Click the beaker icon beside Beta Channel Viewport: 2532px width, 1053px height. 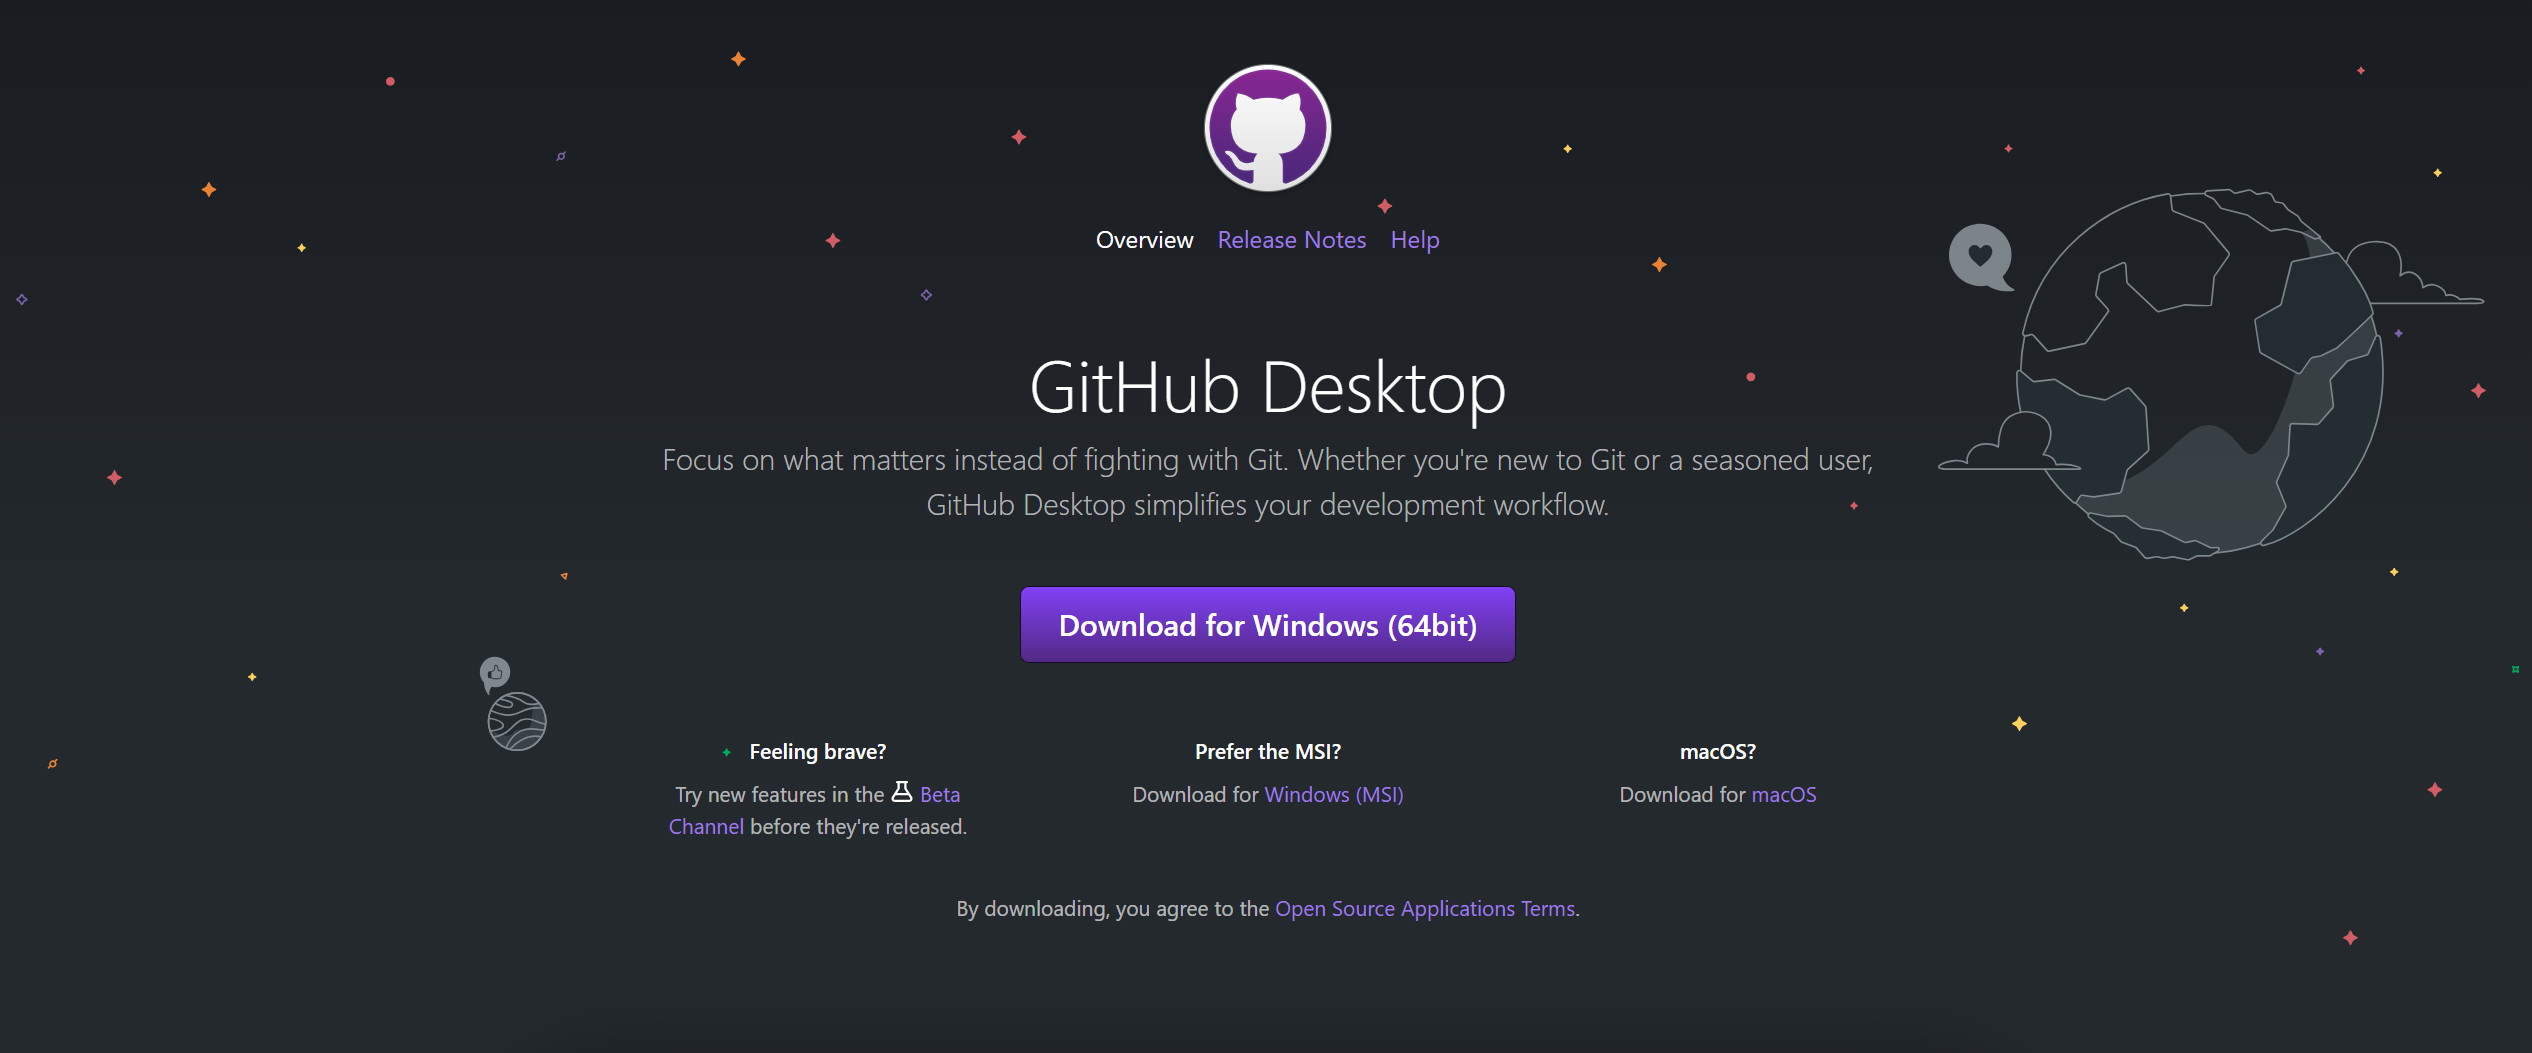pos(902,792)
